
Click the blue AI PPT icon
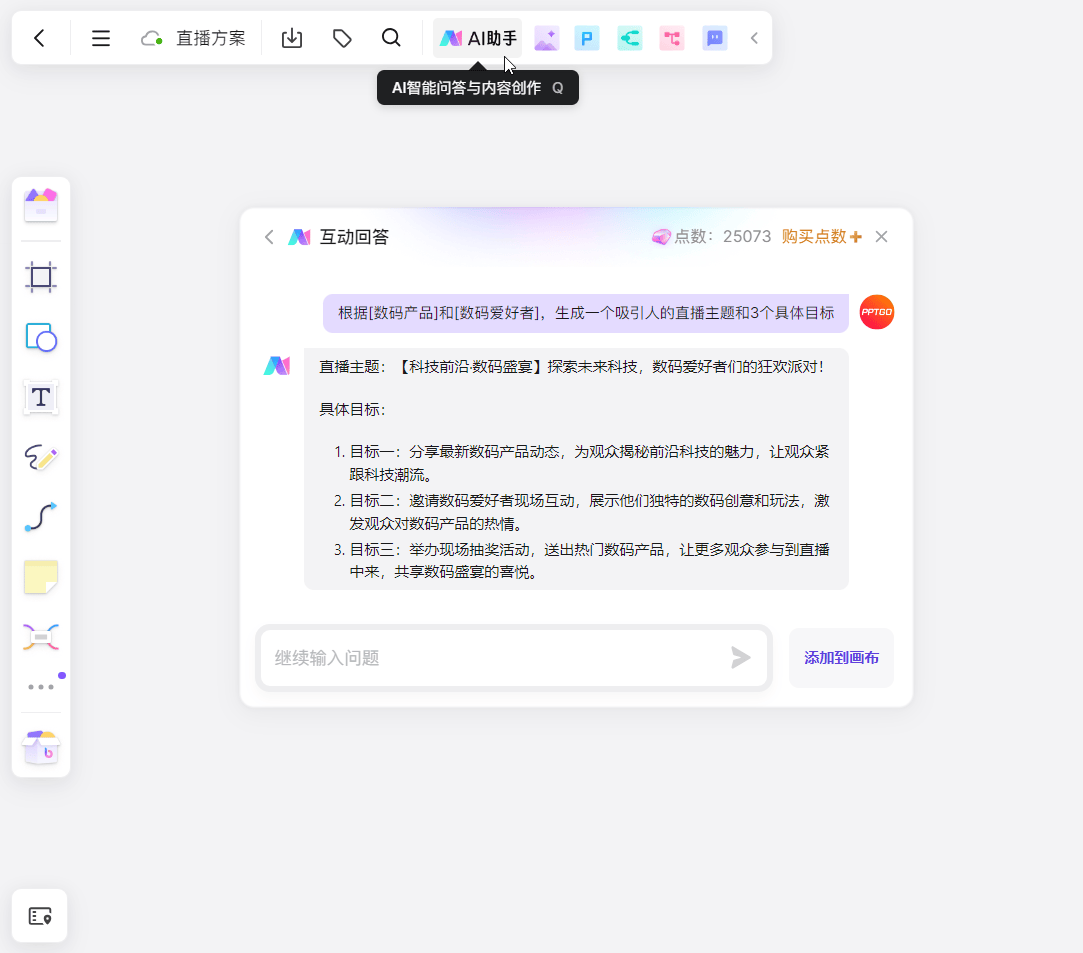click(x=587, y=39)
